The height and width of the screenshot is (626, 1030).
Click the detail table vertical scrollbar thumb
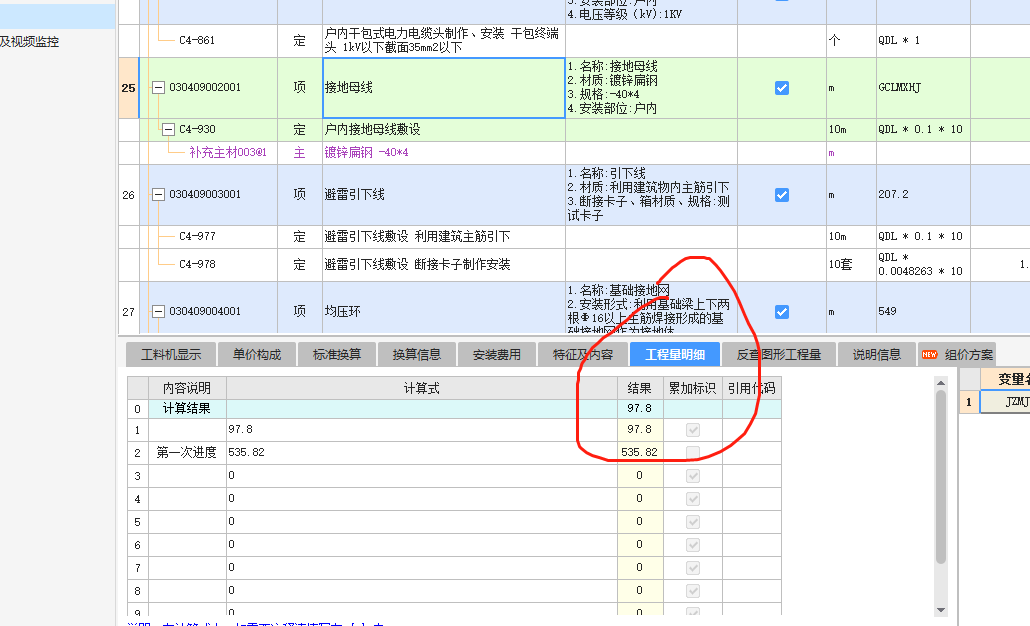point(941,477)
